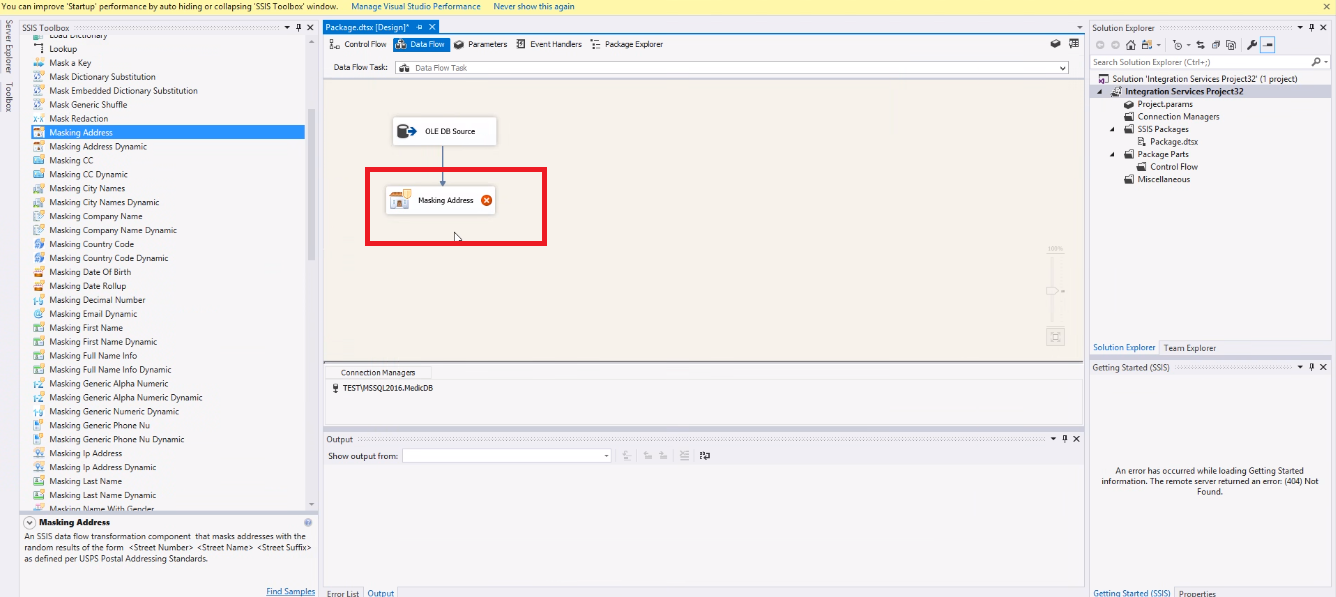
Task: Toggle auto-hide pin on Output panel
Action: click(1065, 438)
